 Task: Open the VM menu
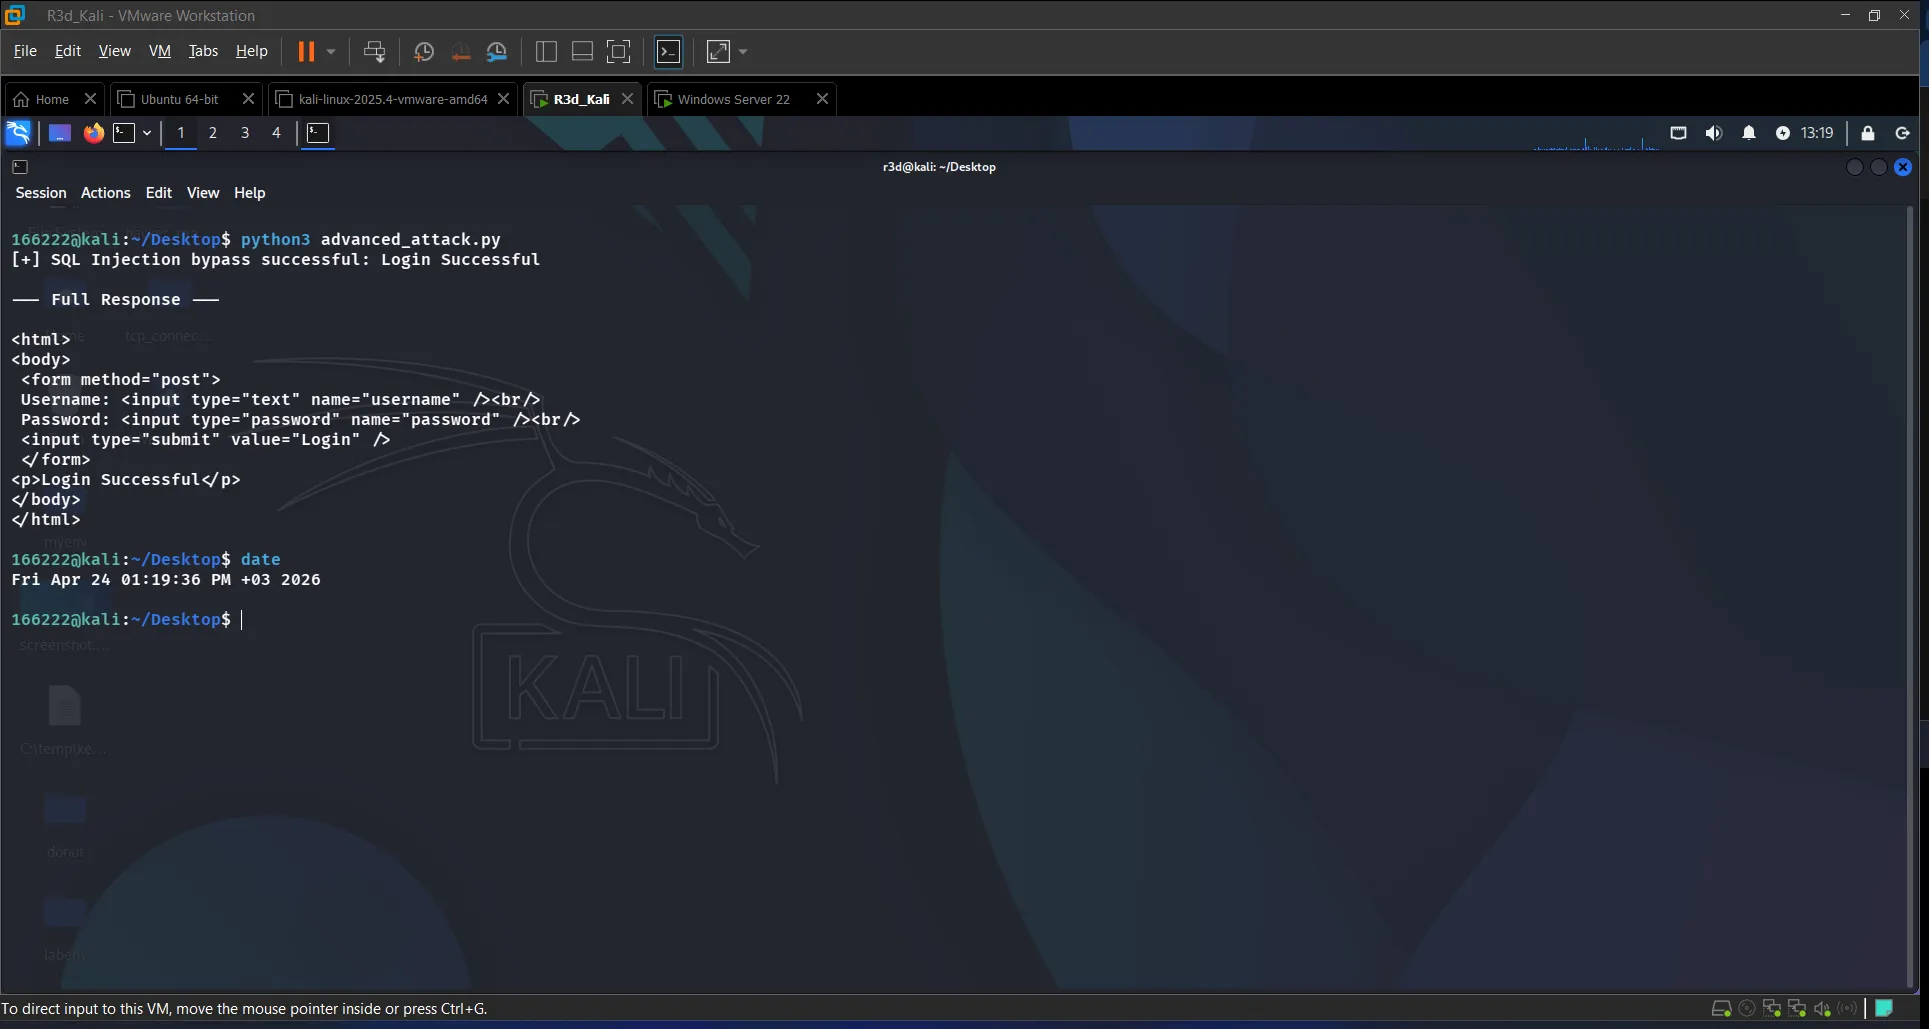pyautogui.click(x=160, y=51)
